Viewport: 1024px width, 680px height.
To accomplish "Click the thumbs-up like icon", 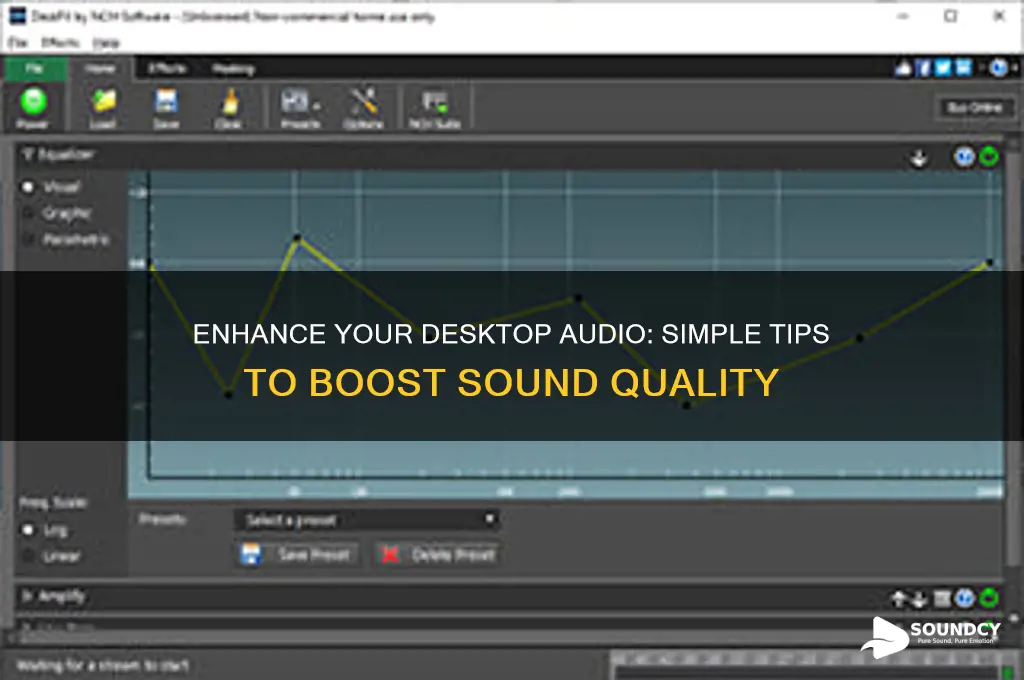I will tap(904, 68).
